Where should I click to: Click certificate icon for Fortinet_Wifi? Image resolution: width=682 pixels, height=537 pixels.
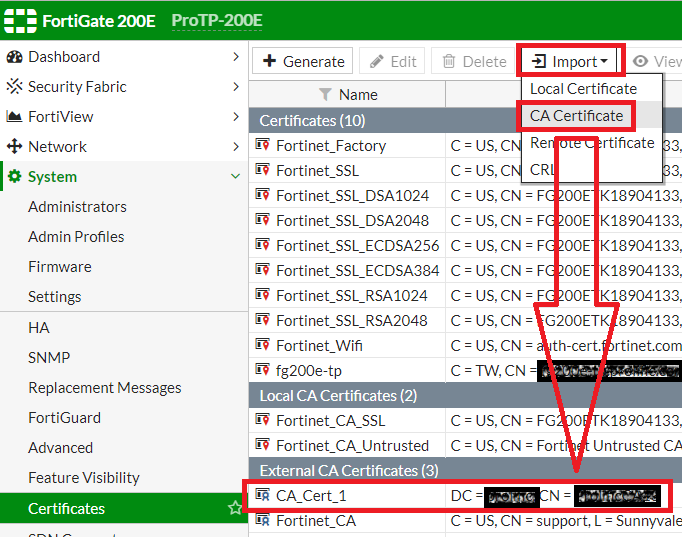(262, 344)
